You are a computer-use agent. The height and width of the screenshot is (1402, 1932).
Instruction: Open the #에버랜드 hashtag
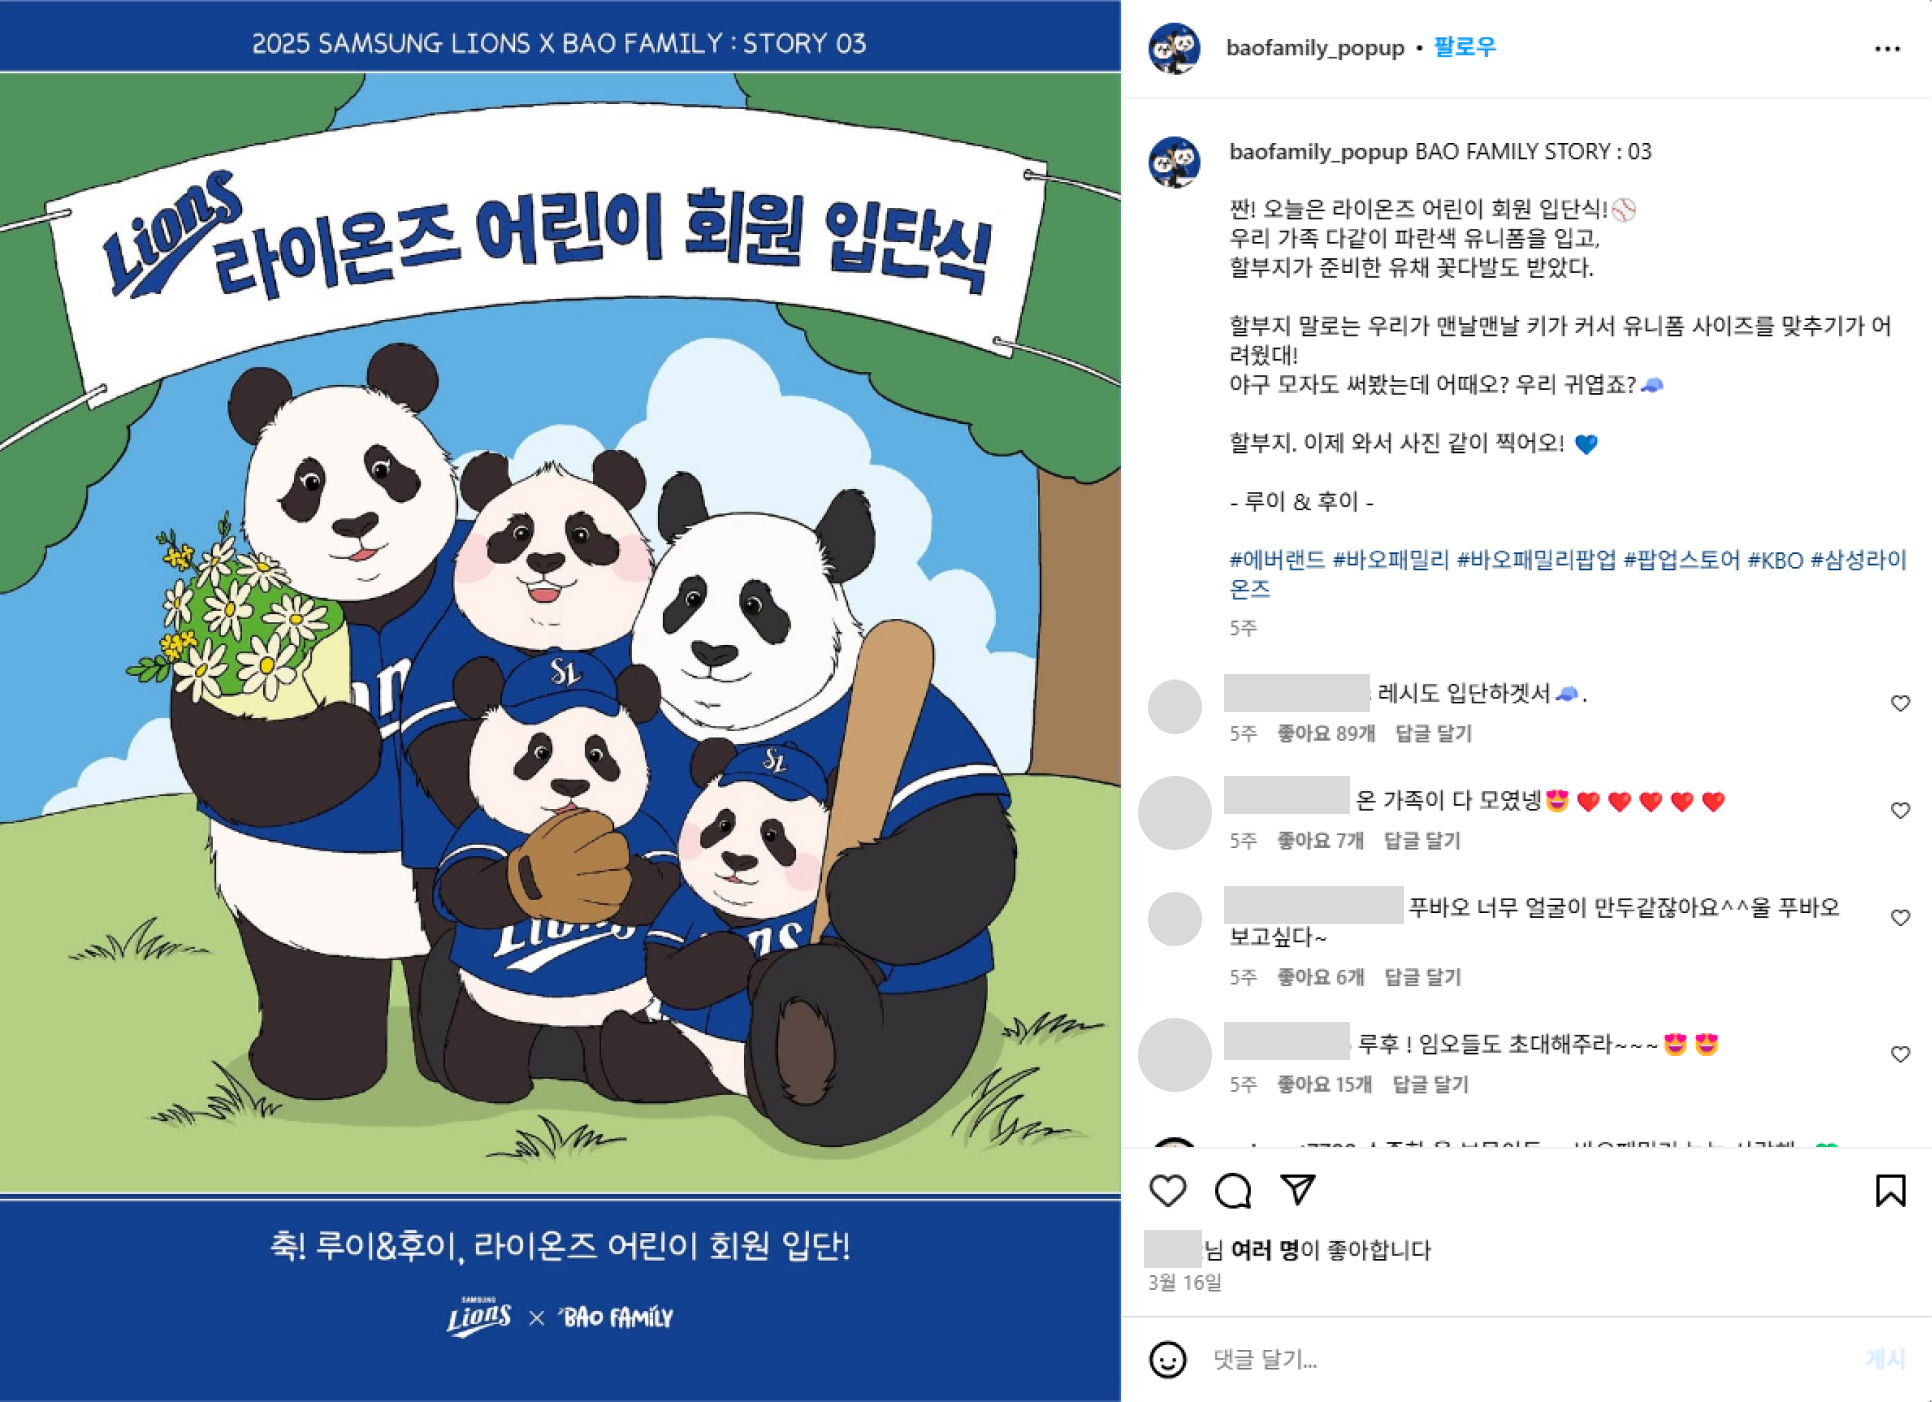(x=1277, y=560)
